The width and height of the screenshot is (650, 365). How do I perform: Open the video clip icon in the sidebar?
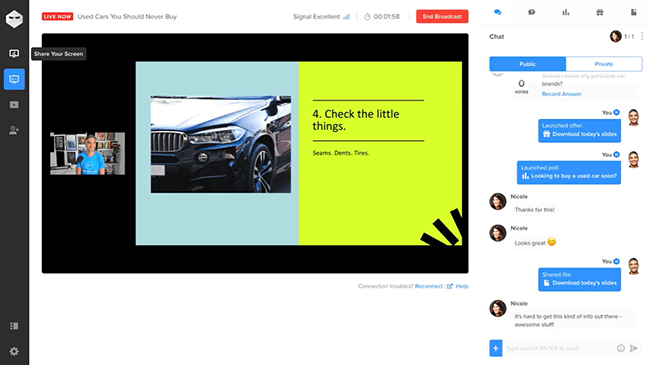click(x=14, y=105)
